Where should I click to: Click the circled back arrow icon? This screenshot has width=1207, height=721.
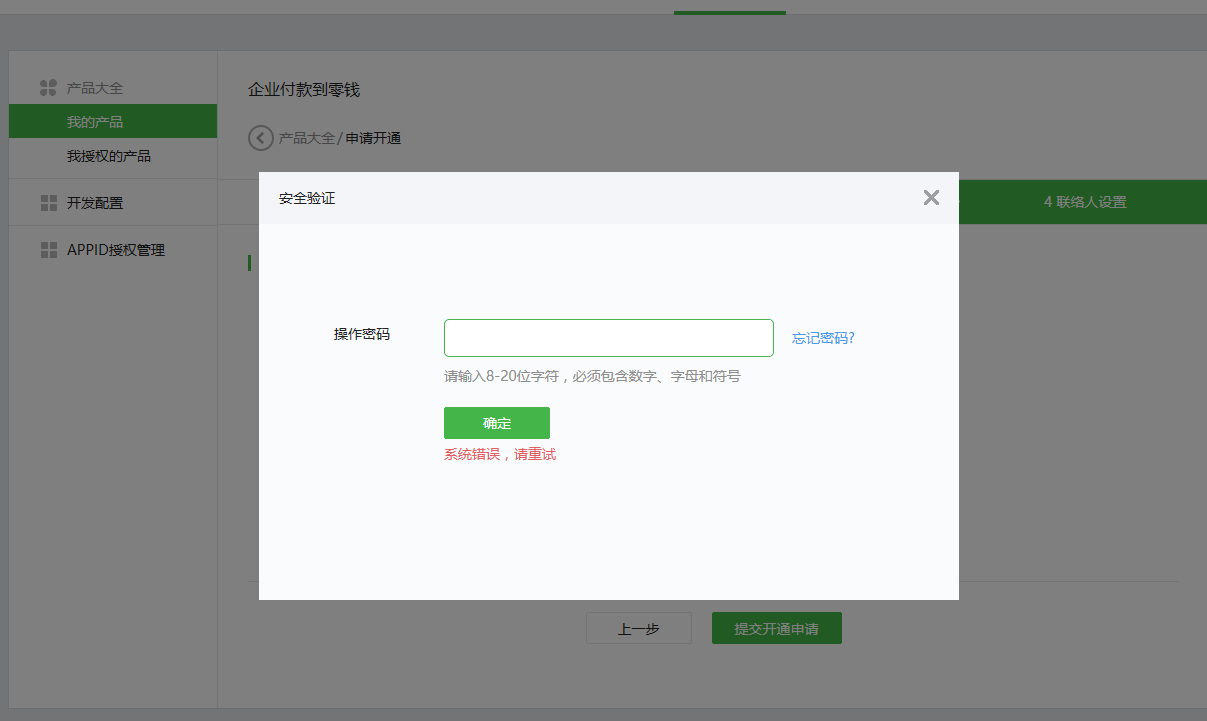click(x=260, y=138)
